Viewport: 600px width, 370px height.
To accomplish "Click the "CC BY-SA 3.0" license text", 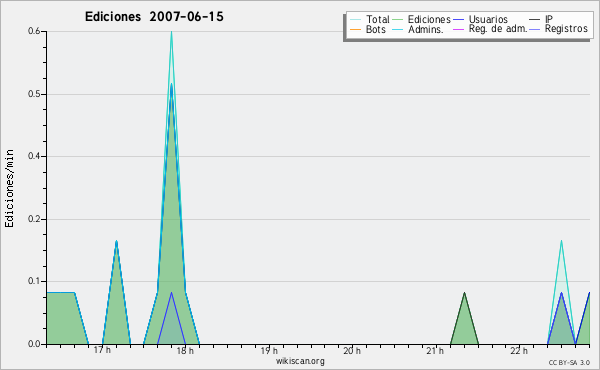I will click(569, 363).
